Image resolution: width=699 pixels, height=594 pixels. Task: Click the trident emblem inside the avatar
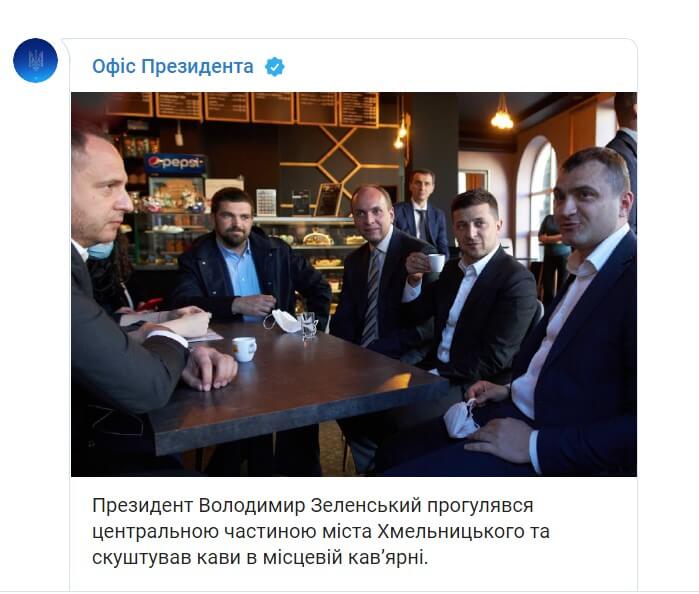pos(36,60)
